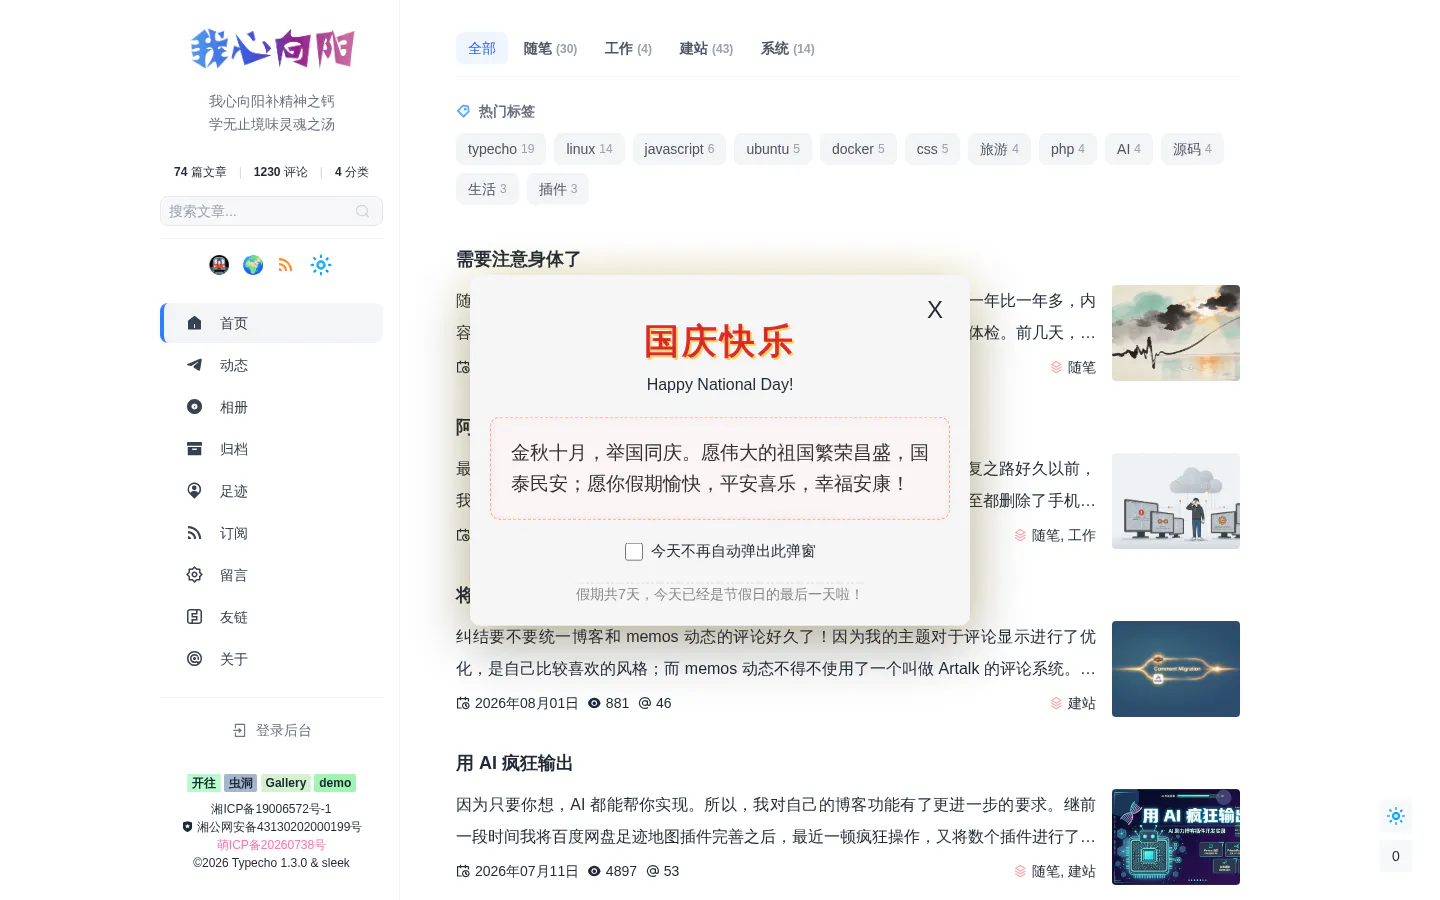
Task: Click the typecho 19 tag
Action: (501, 149)
